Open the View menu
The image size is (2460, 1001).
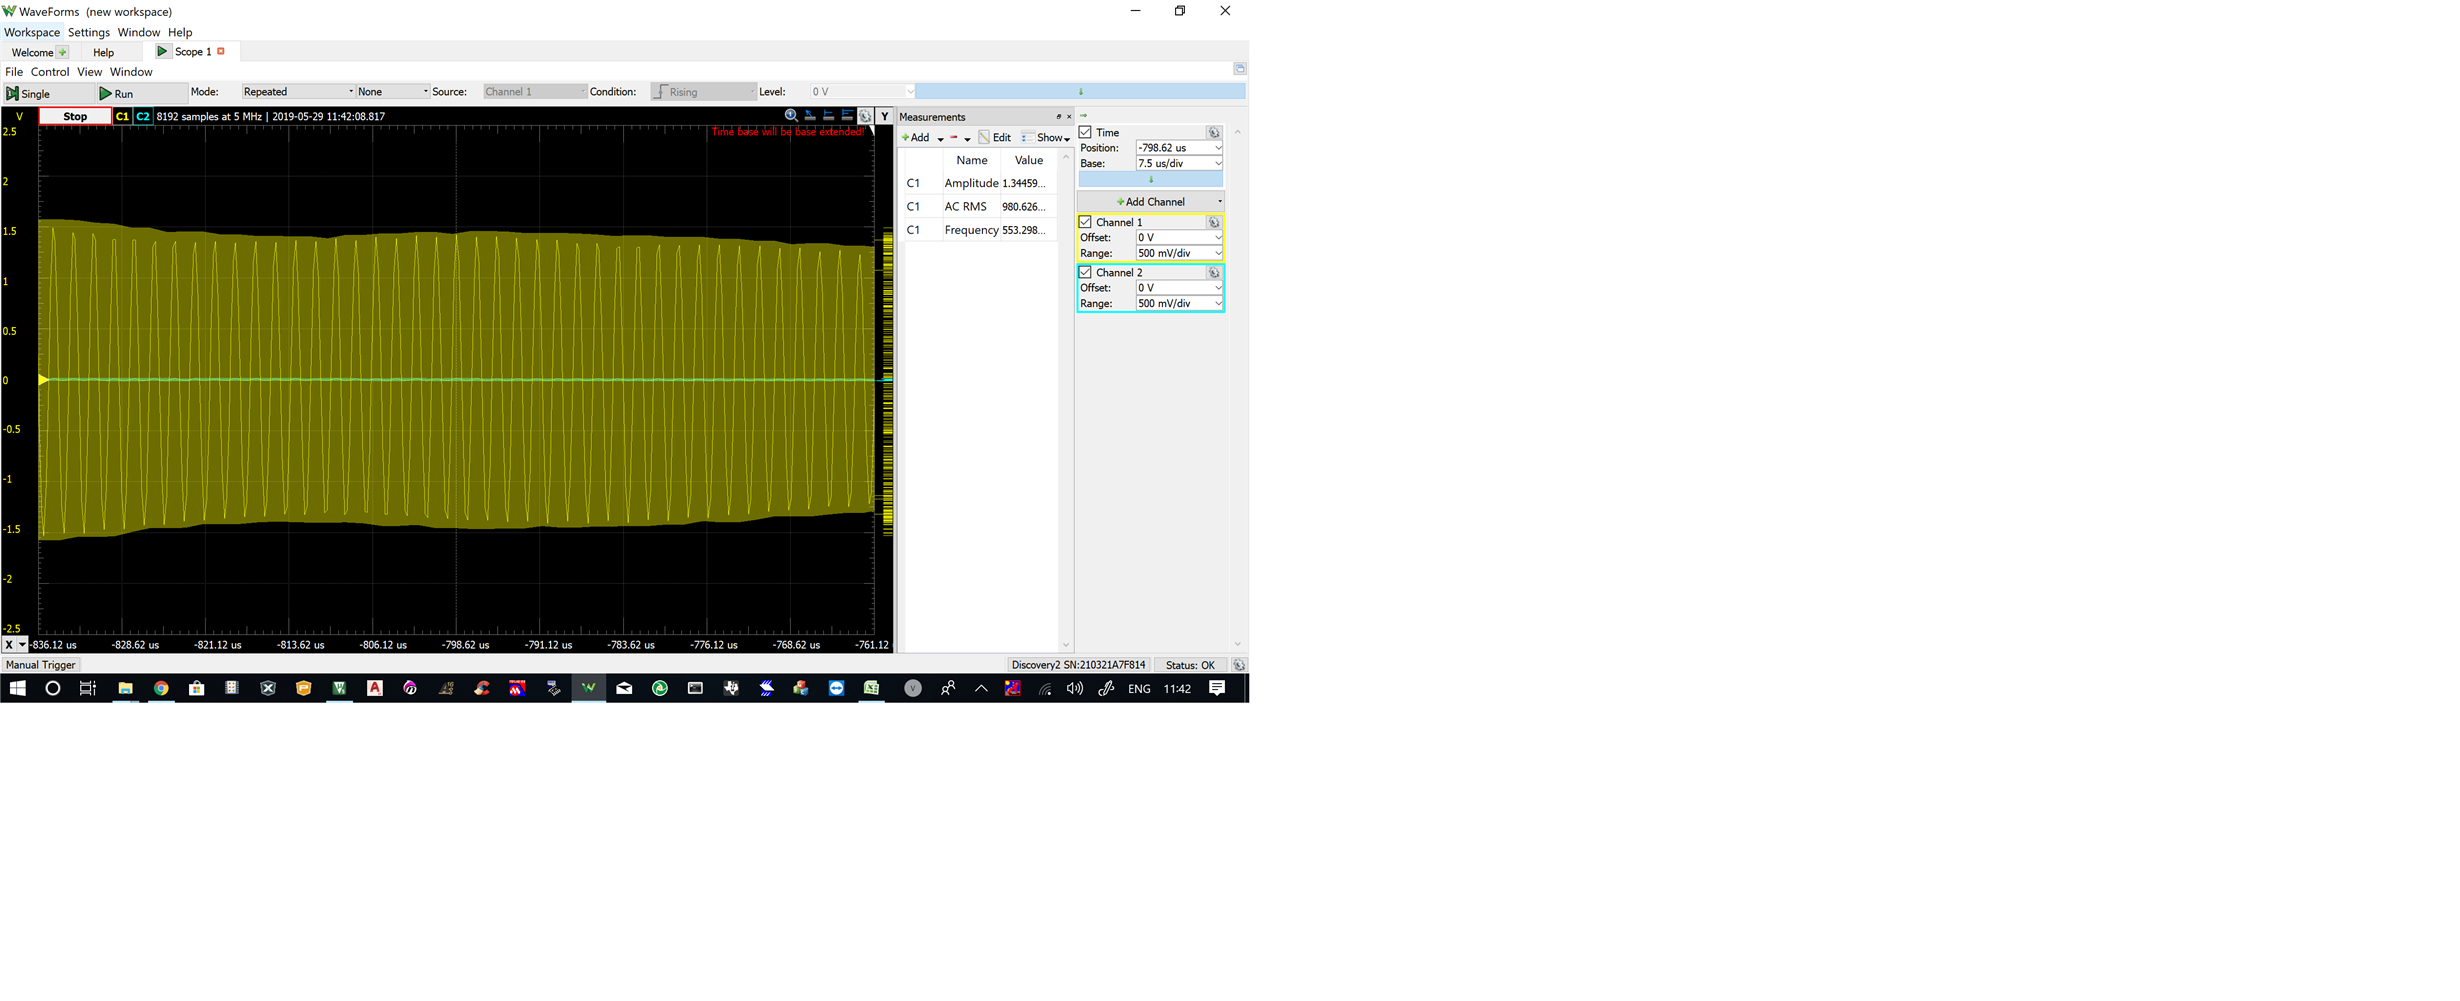89,72
